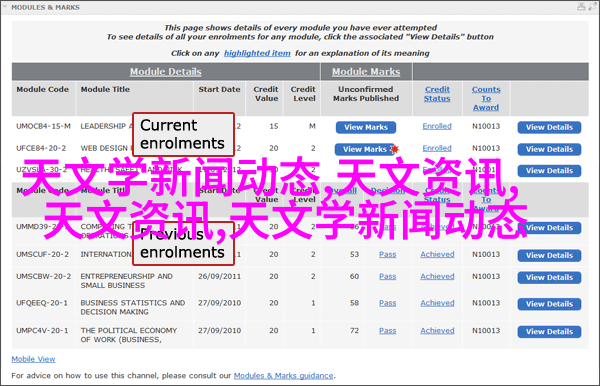The width and height of the screenshot is (600, 386).
Task: Click the 'Module Title' column header in top table
Action: (x=105, y=89)
